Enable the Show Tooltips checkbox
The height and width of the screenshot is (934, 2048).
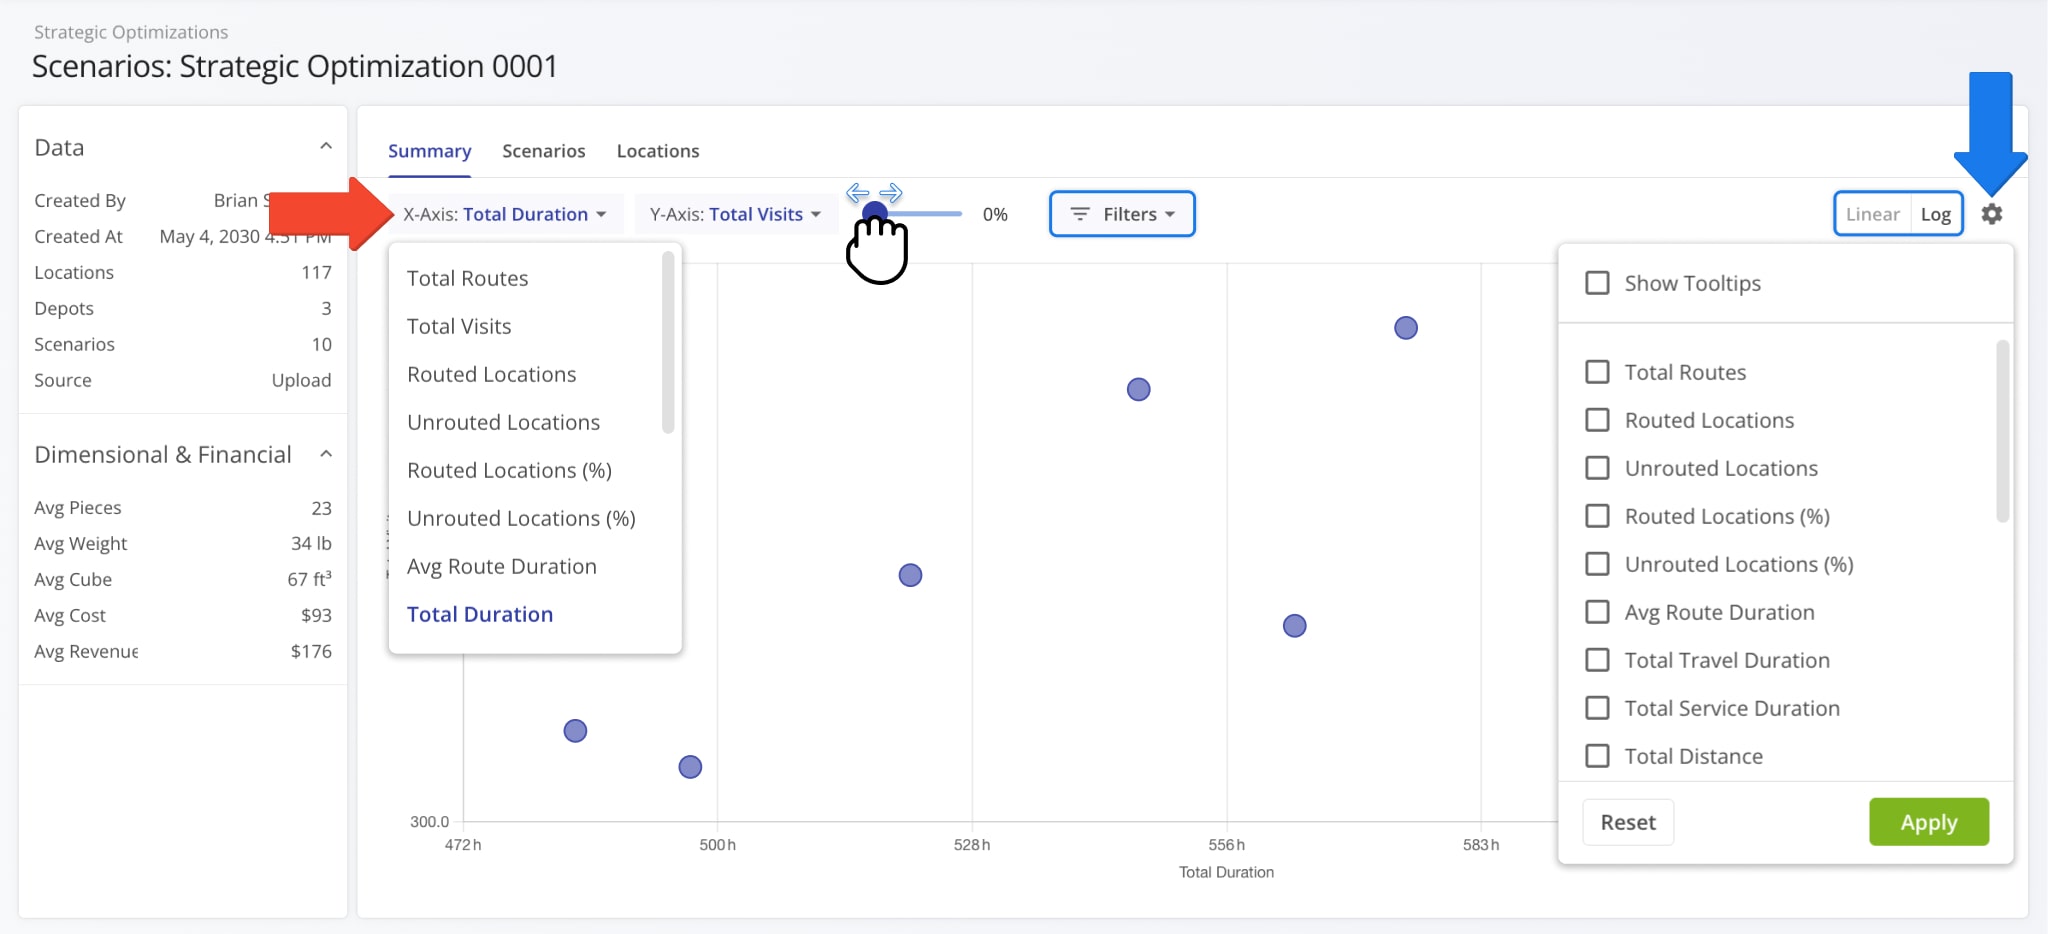pos(1597,283)
